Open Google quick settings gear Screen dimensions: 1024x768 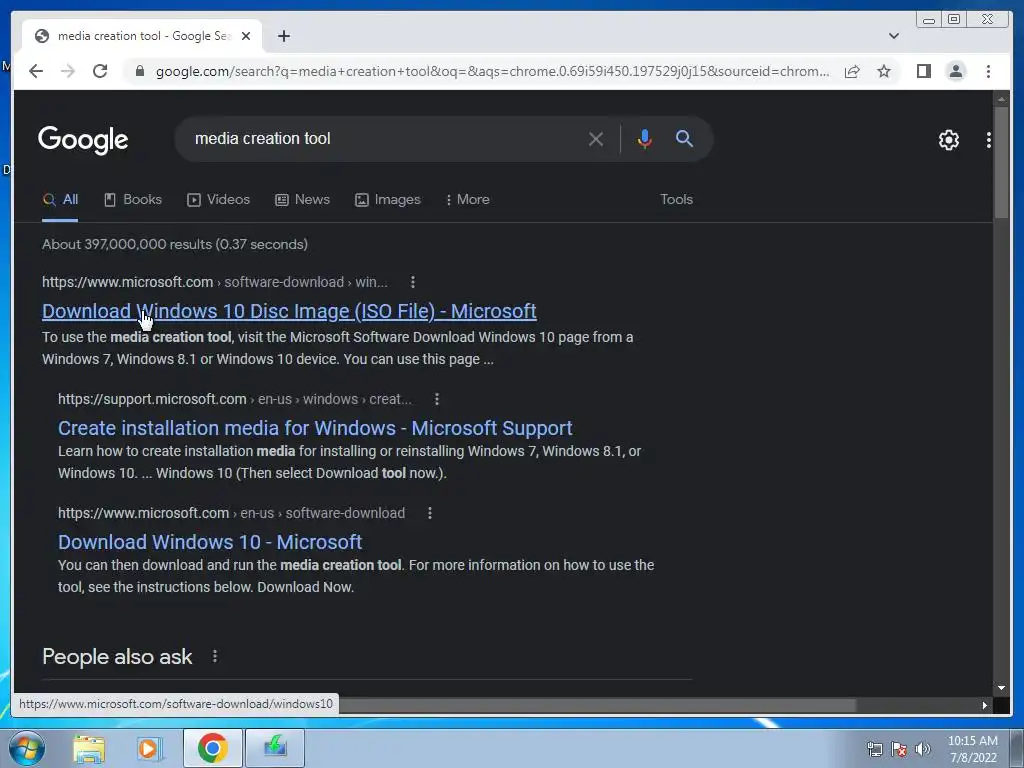pos(948,140)
